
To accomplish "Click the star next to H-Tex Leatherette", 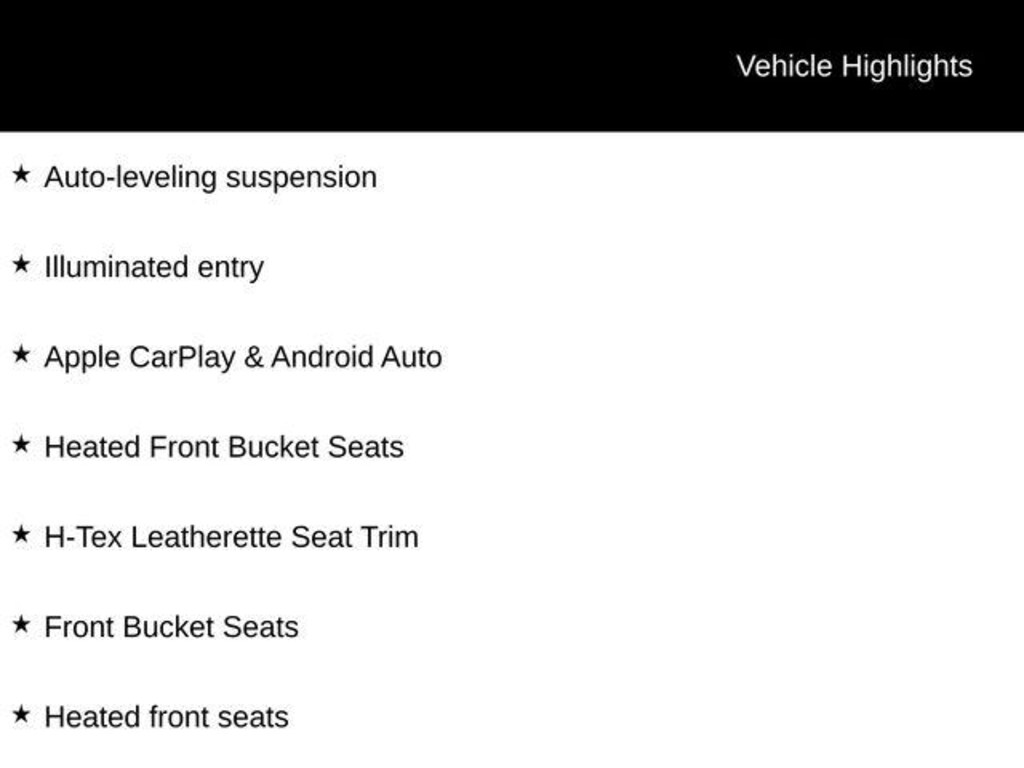I will 21,535.
